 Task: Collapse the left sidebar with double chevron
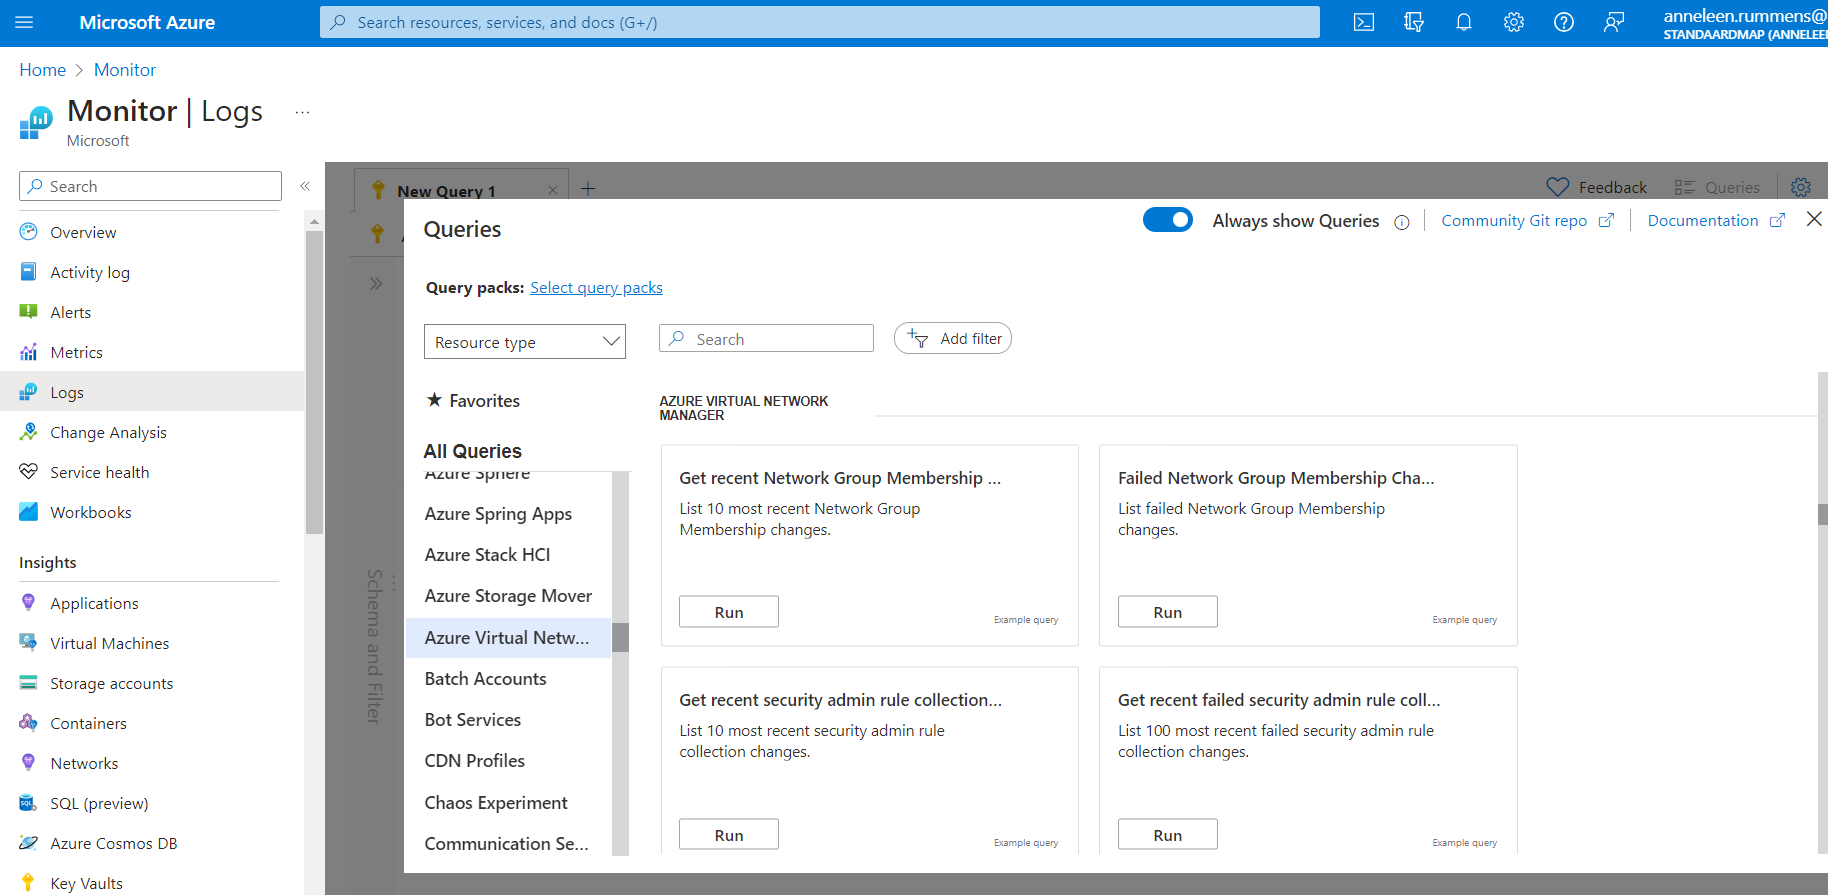coord(305,186)
